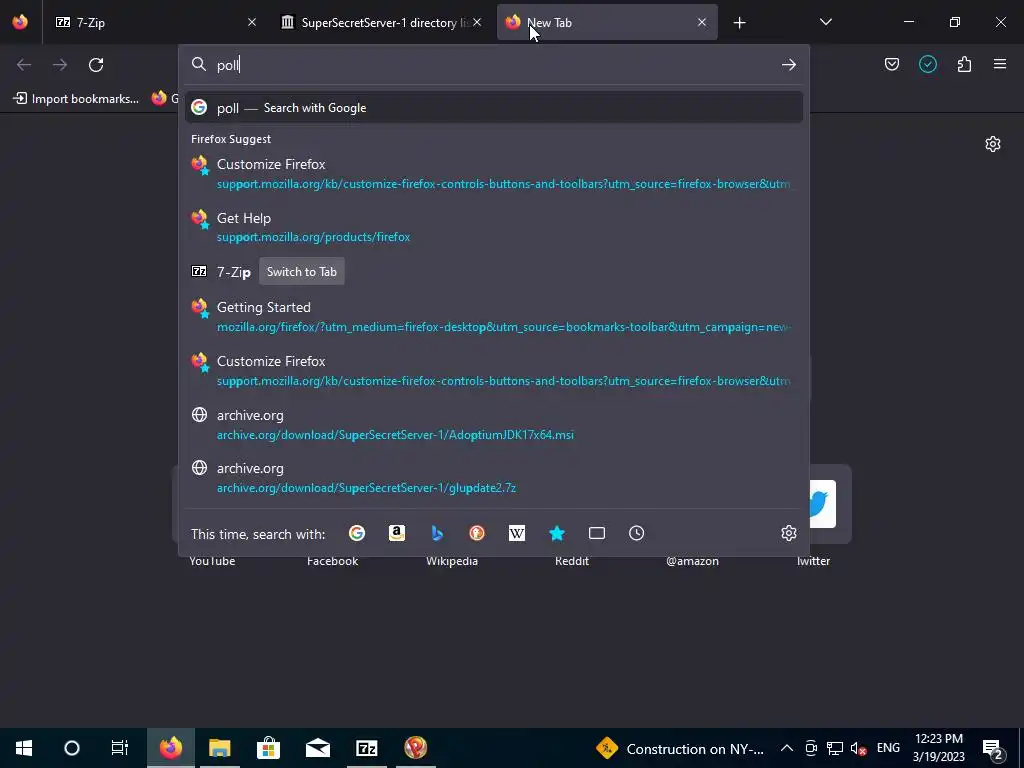This screenshot has height=768, width=1024.
Task: Open Mail app from taskbar
Action: click(317, 748)
